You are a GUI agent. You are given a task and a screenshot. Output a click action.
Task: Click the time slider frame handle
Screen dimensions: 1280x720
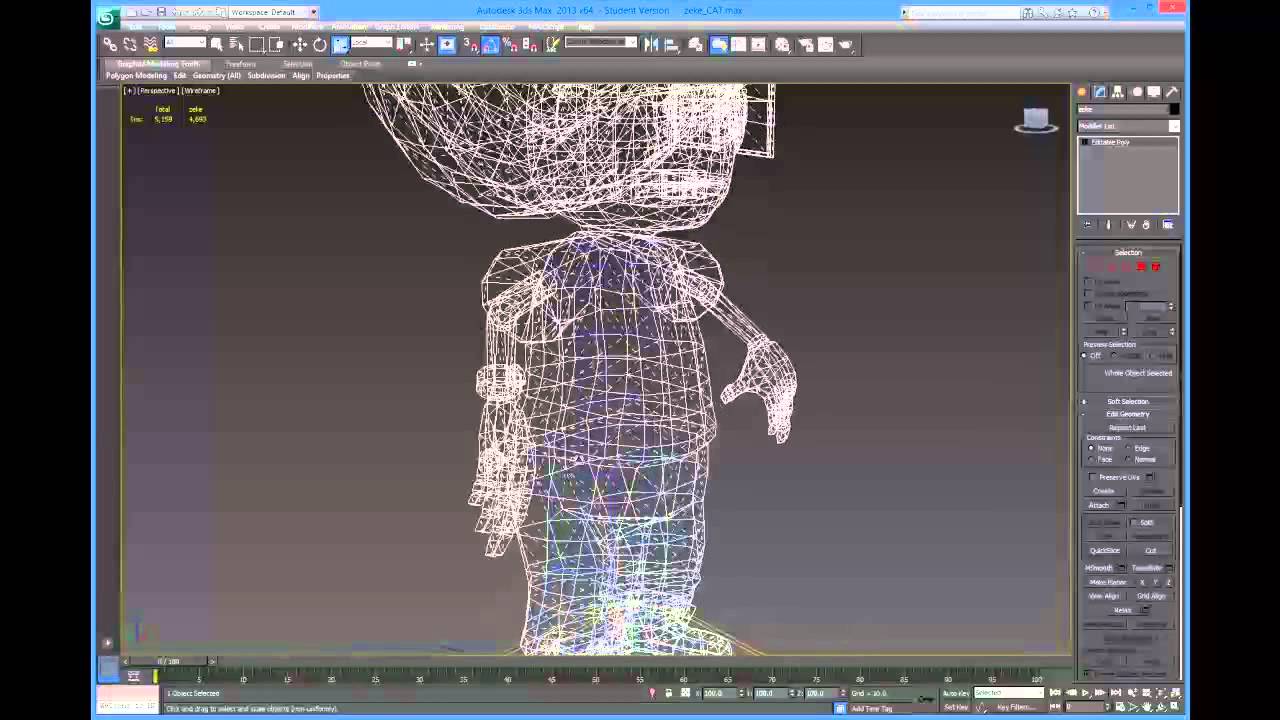coord(169,661)
